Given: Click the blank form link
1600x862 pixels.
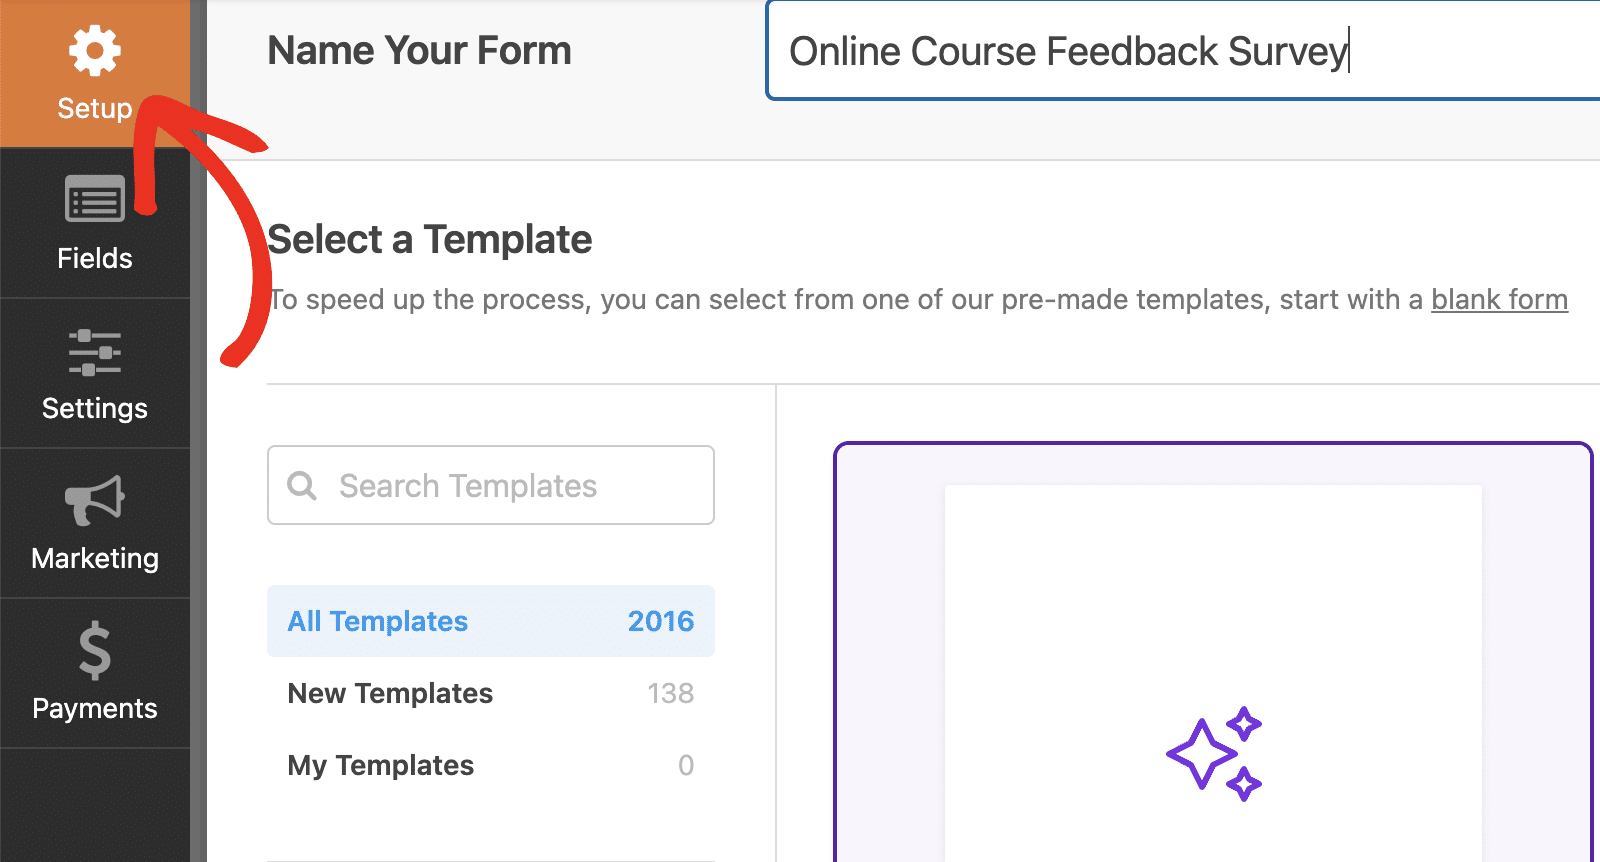Looking at the screenshot, I should tap(1499, 300).
